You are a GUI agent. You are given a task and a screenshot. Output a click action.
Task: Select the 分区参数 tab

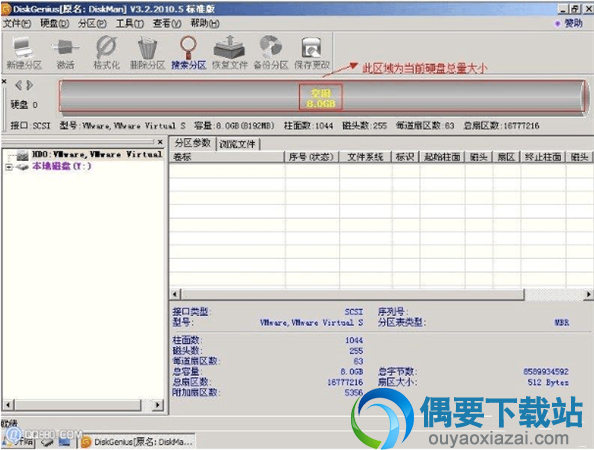point(192,143)
